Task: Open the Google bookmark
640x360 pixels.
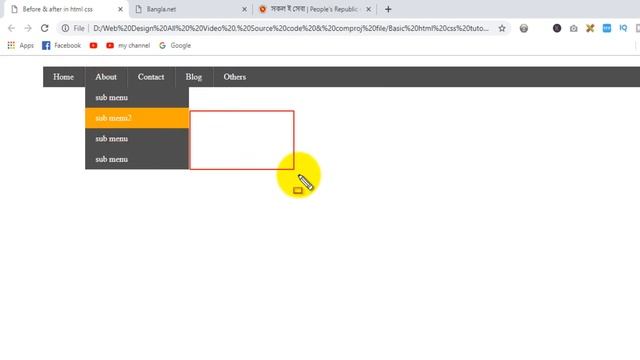Action: pos(175,45)
